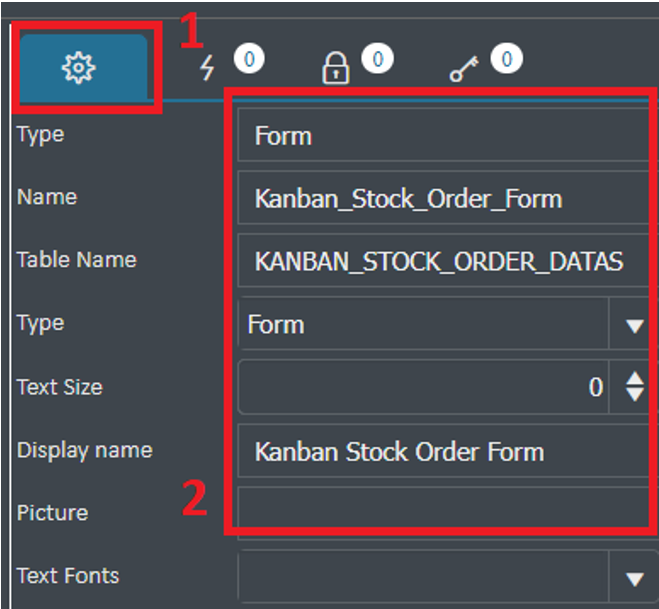Click the empty Picture field
Viewport: 659px width, 609px height.
444,513
